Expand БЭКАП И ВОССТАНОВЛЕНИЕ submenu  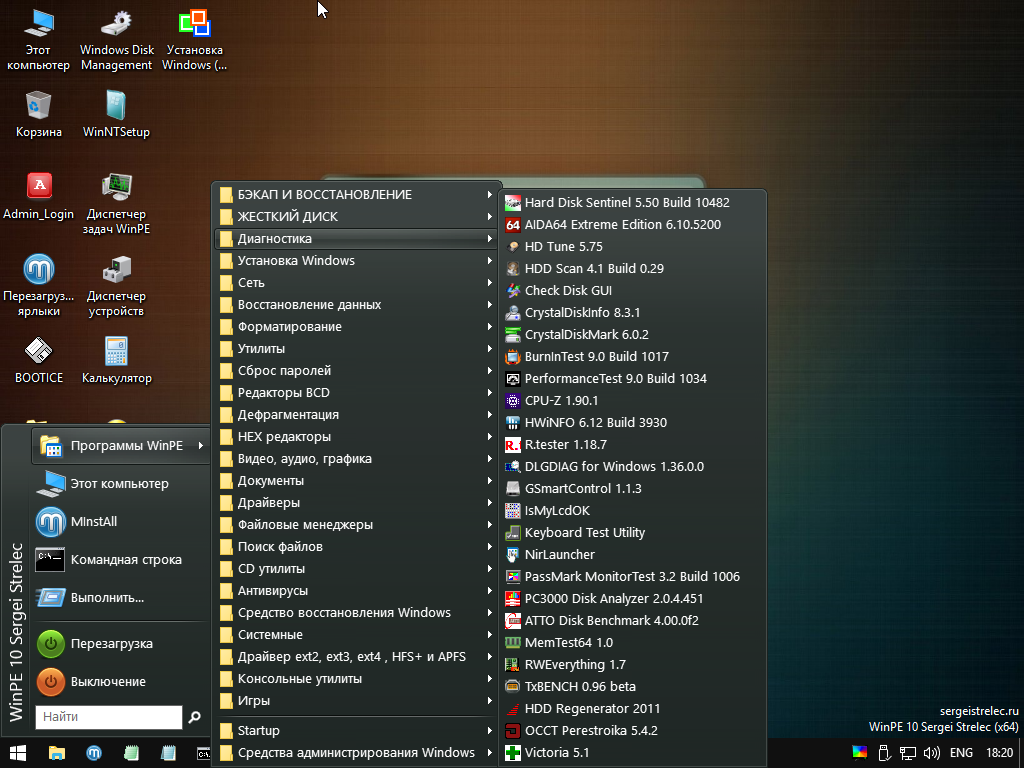pyautogui.click(x=357, y=195)
